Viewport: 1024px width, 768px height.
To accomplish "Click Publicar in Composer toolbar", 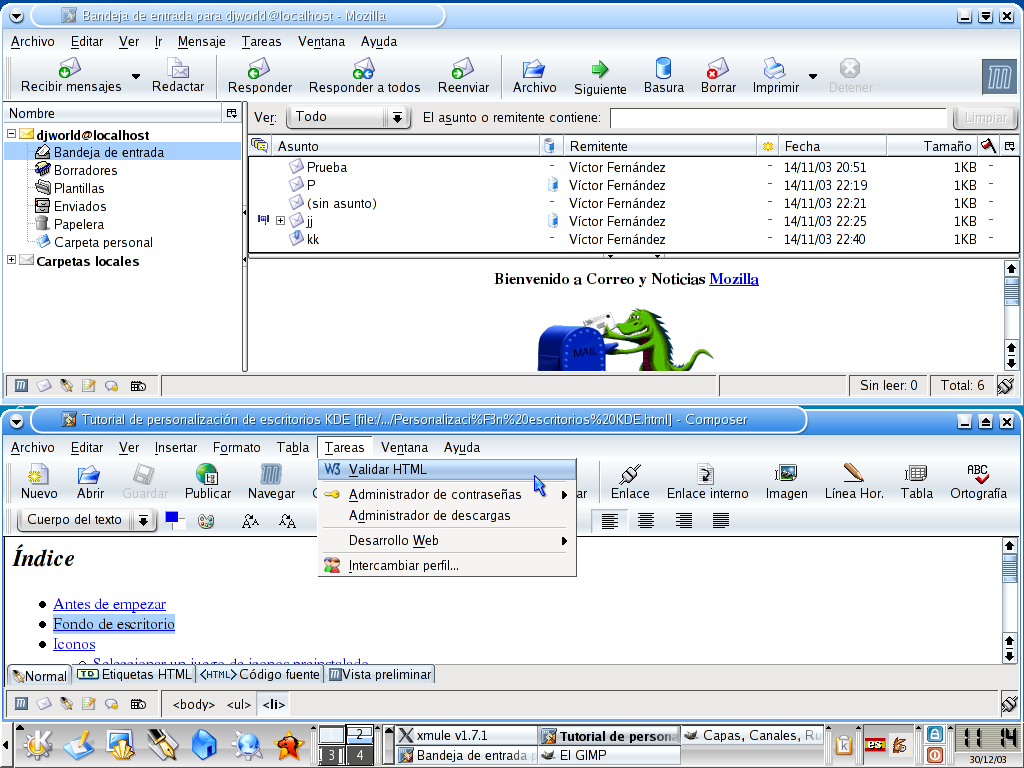I will pyautogui.click(x=208, y=482).
